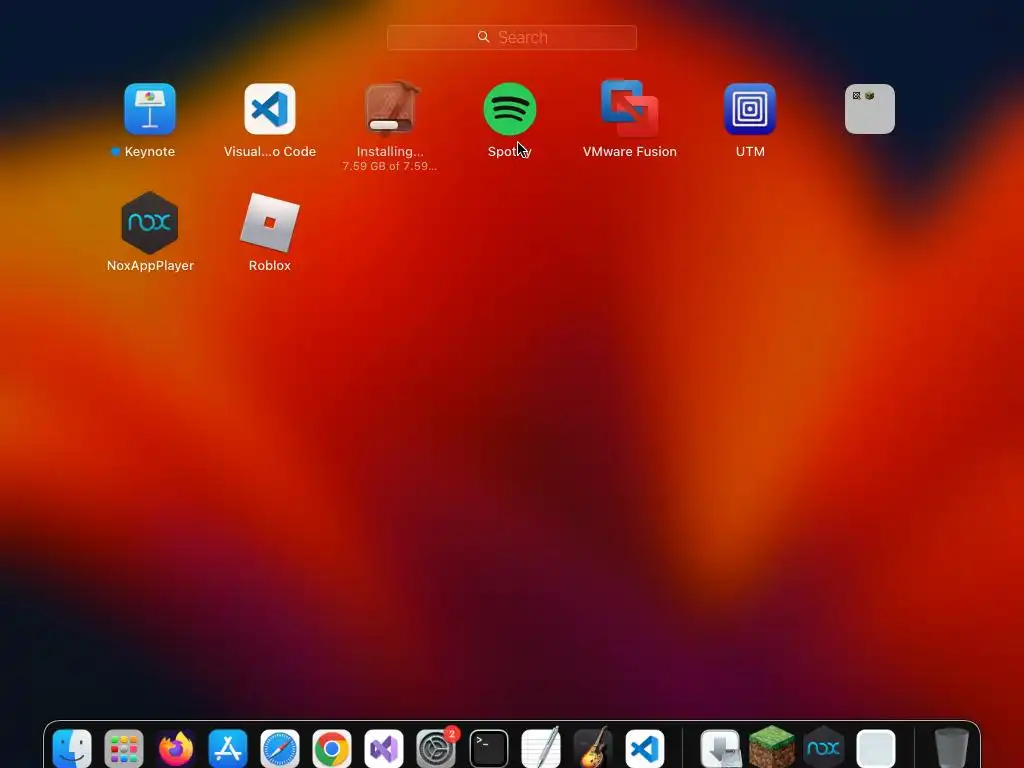The height and width of the screenshot is (768, 1024).
Task: Open the Nox icon in the Dock
Action: coord(824,747)
